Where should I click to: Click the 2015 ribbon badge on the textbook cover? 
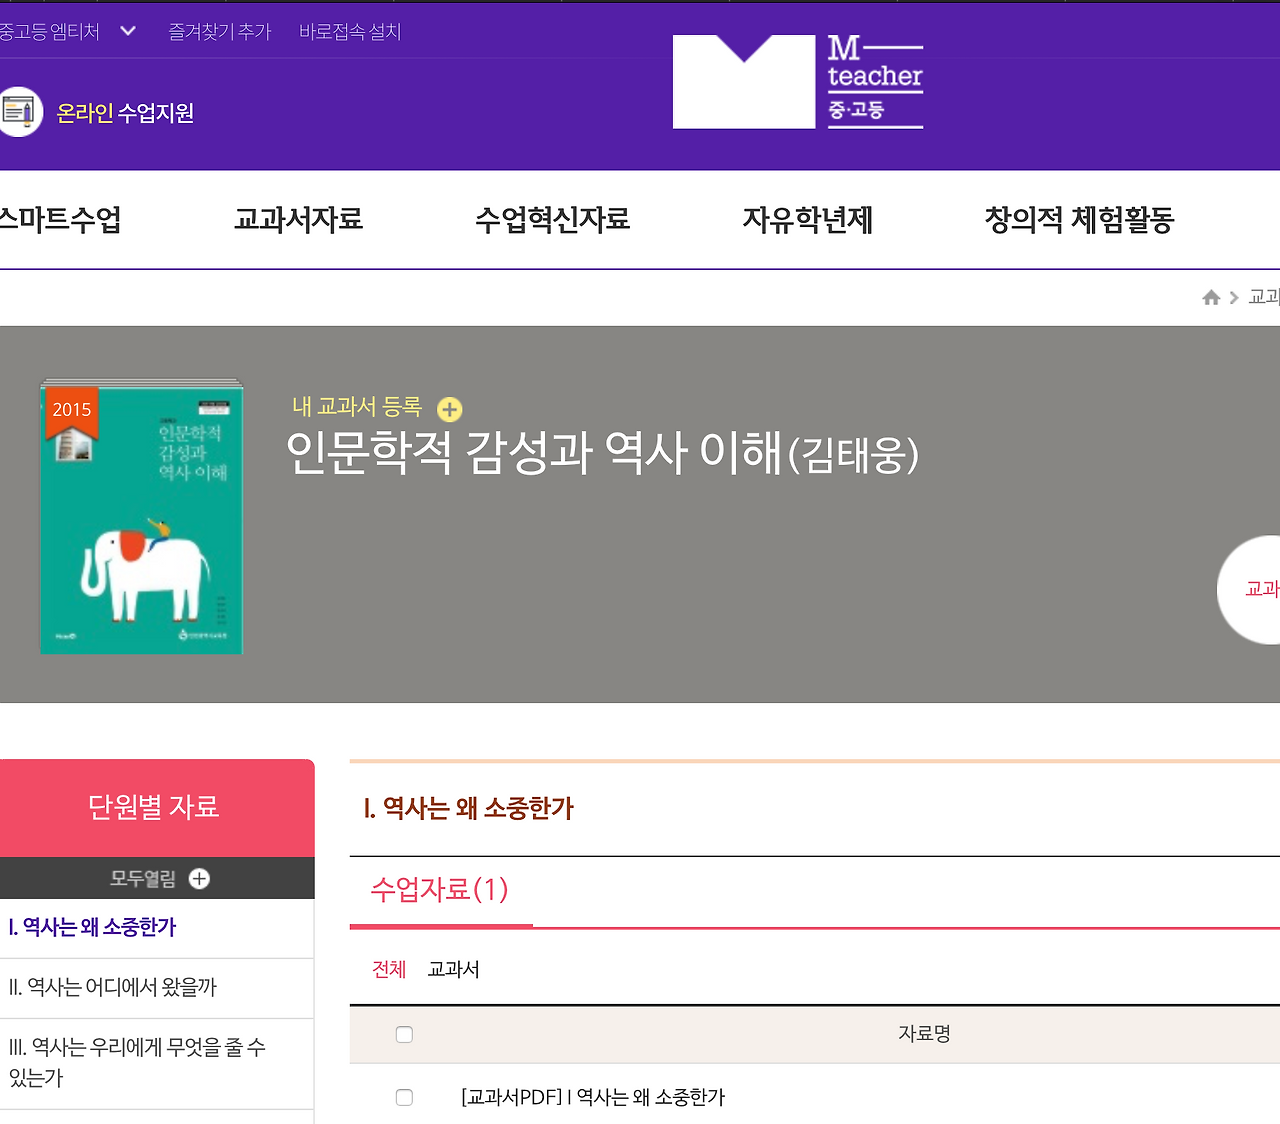tap(72, 409)
